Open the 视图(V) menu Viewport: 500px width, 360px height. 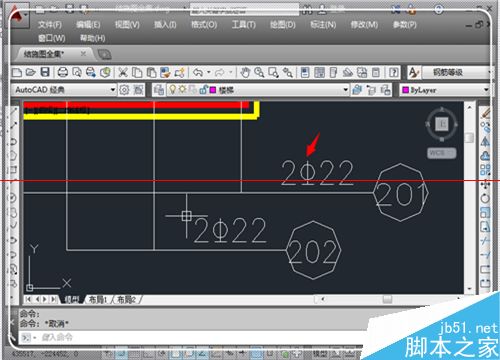coord(127,25)
